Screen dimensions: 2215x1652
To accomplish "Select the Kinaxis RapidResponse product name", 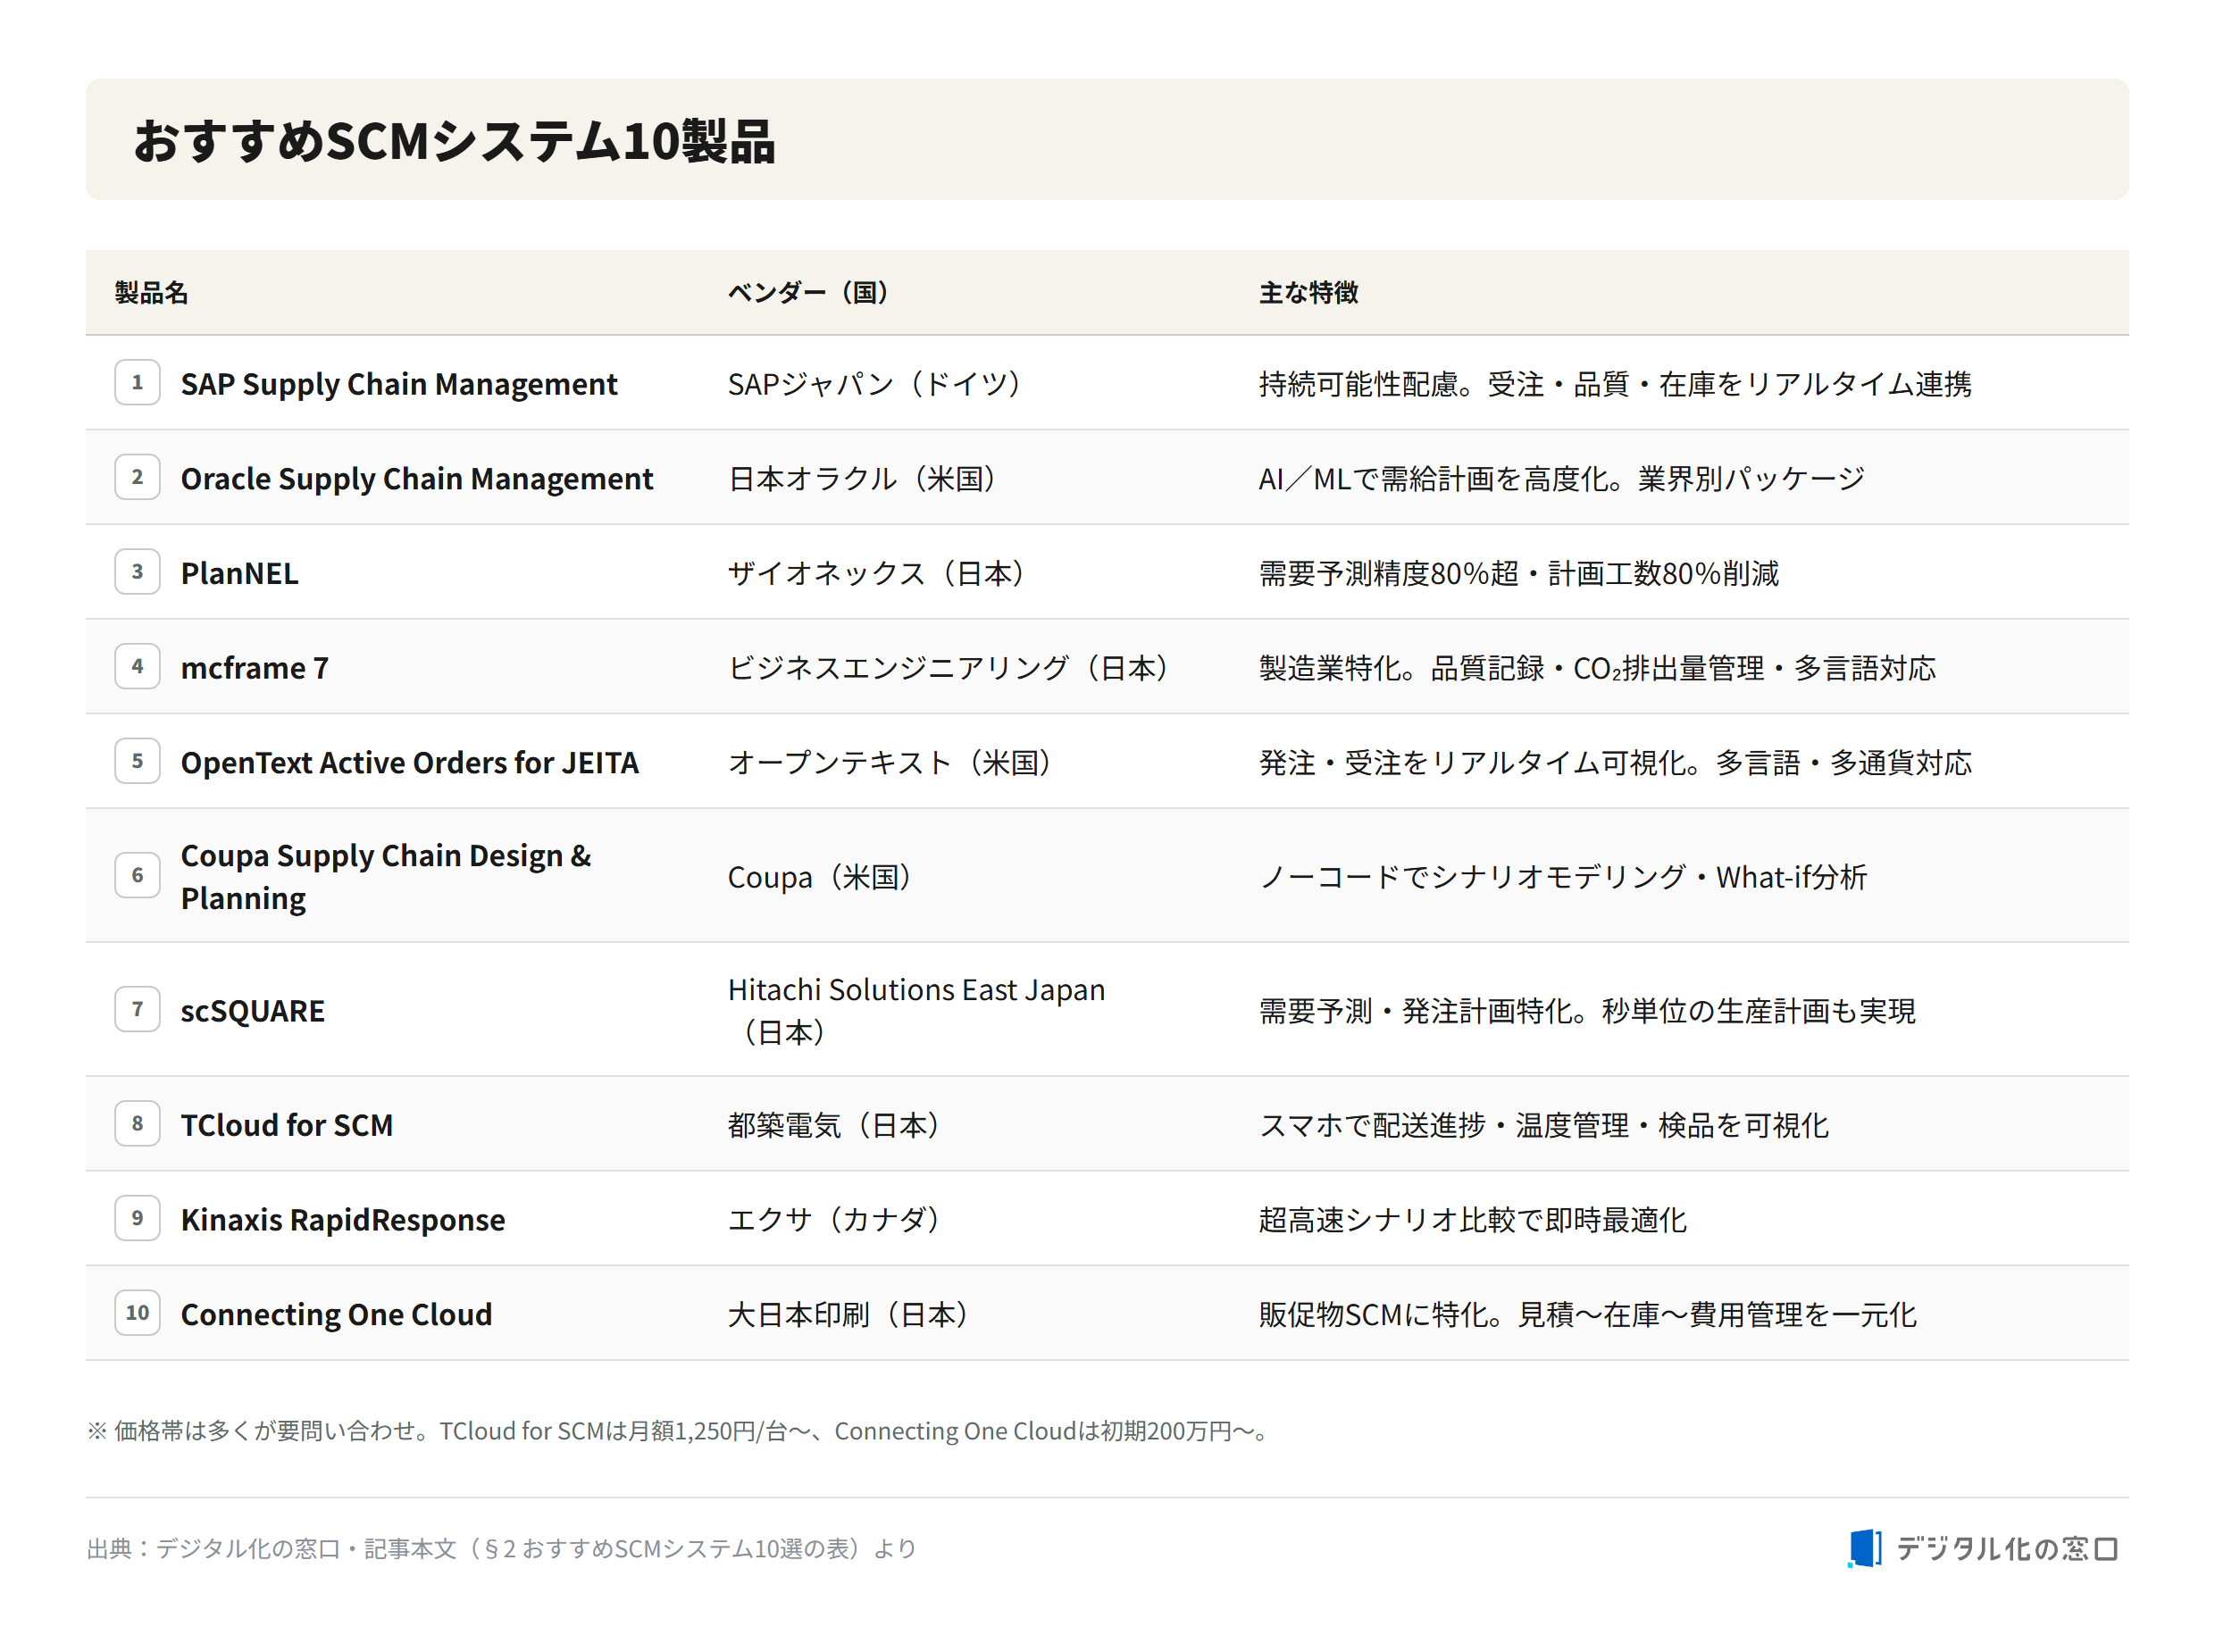I will pos(342,1220).
